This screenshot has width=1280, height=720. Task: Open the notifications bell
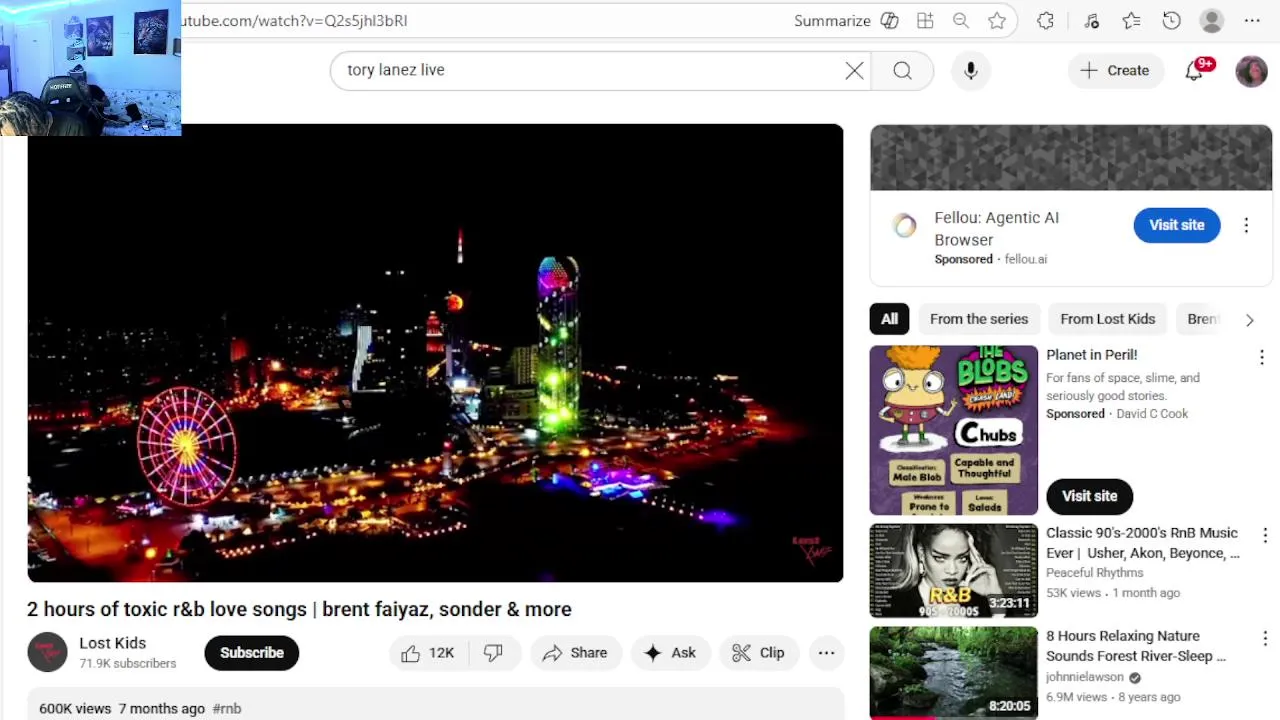coord(1194,70)
